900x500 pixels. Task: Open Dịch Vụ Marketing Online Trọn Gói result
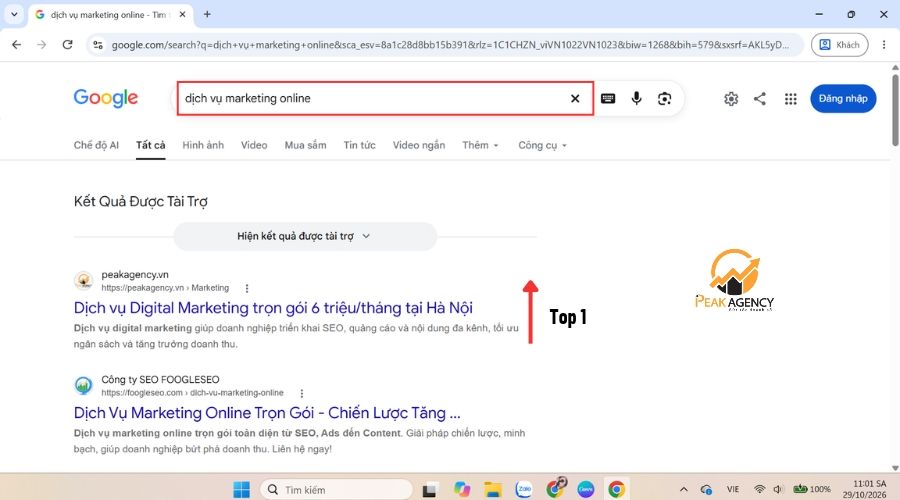(267, 413)
